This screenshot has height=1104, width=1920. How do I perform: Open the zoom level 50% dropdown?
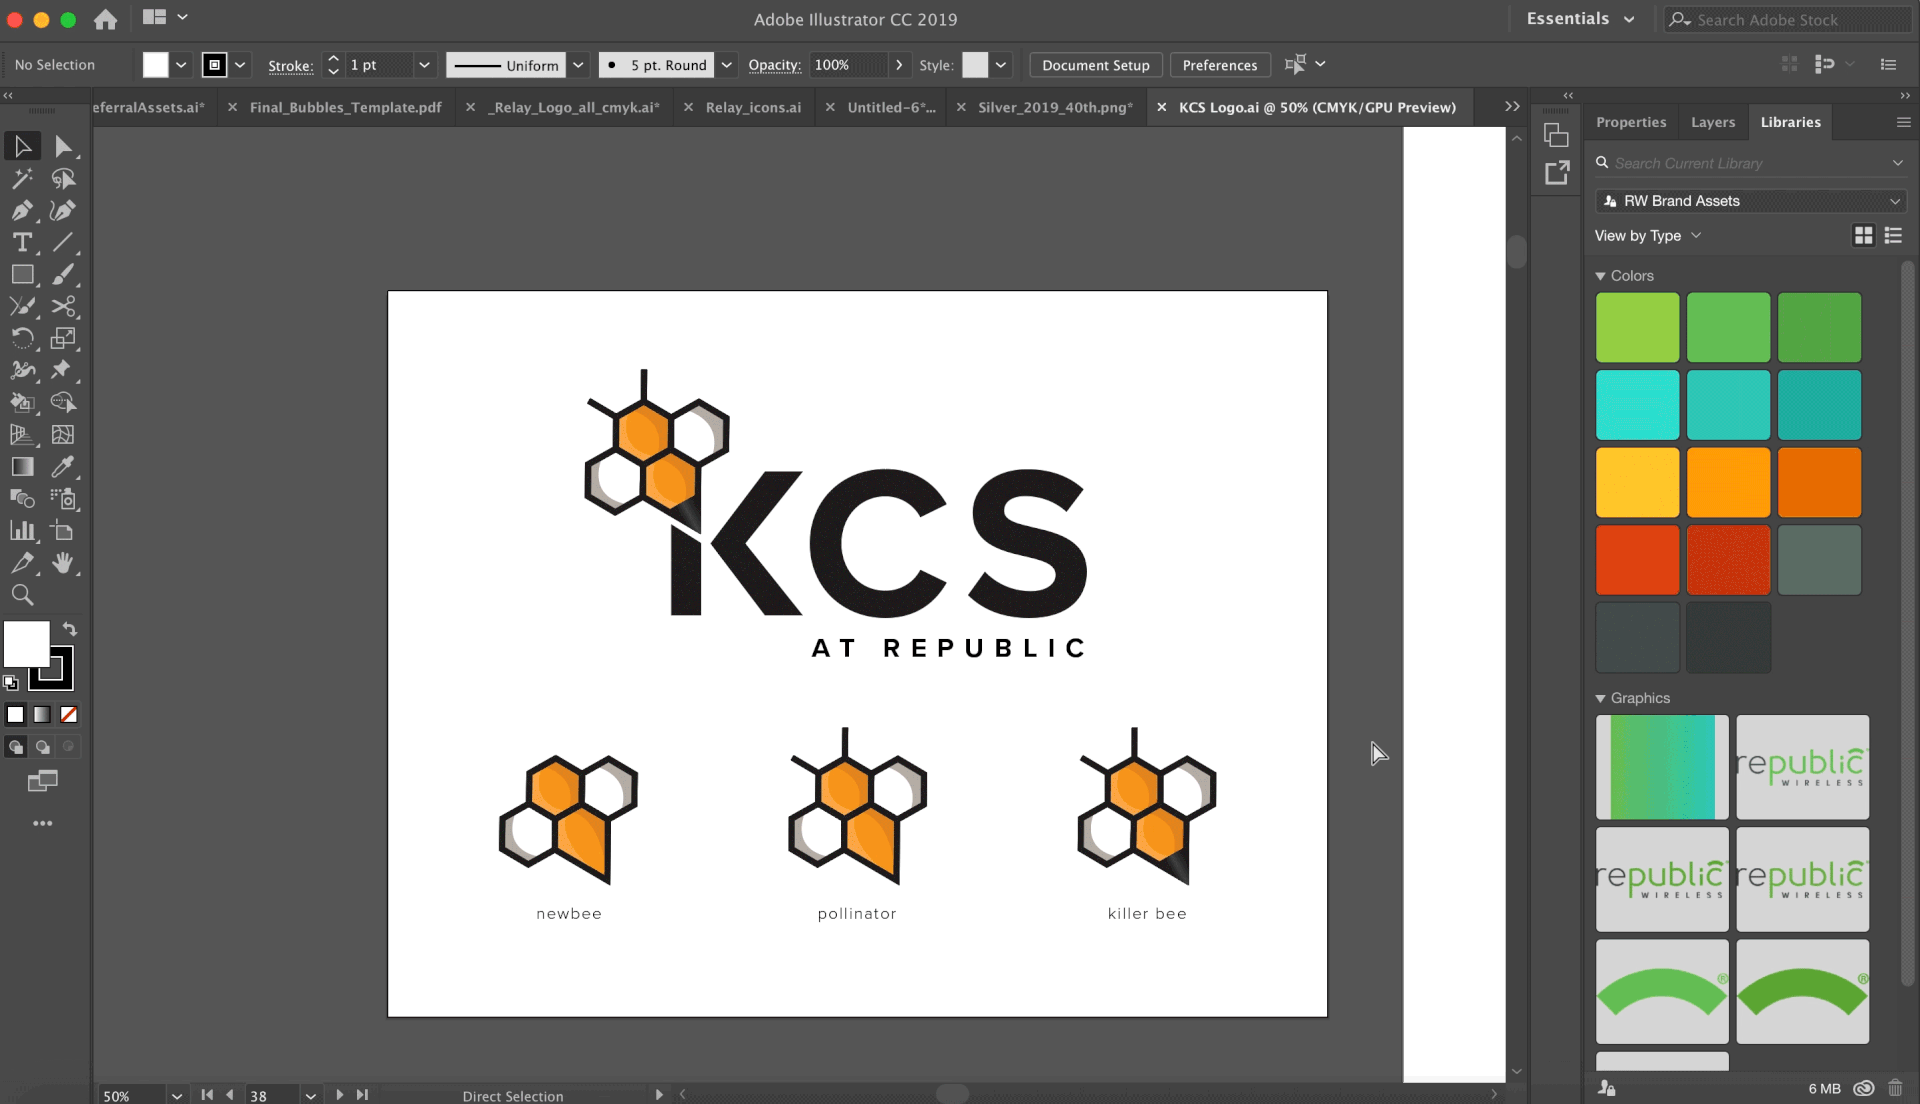coord(177,1096)
